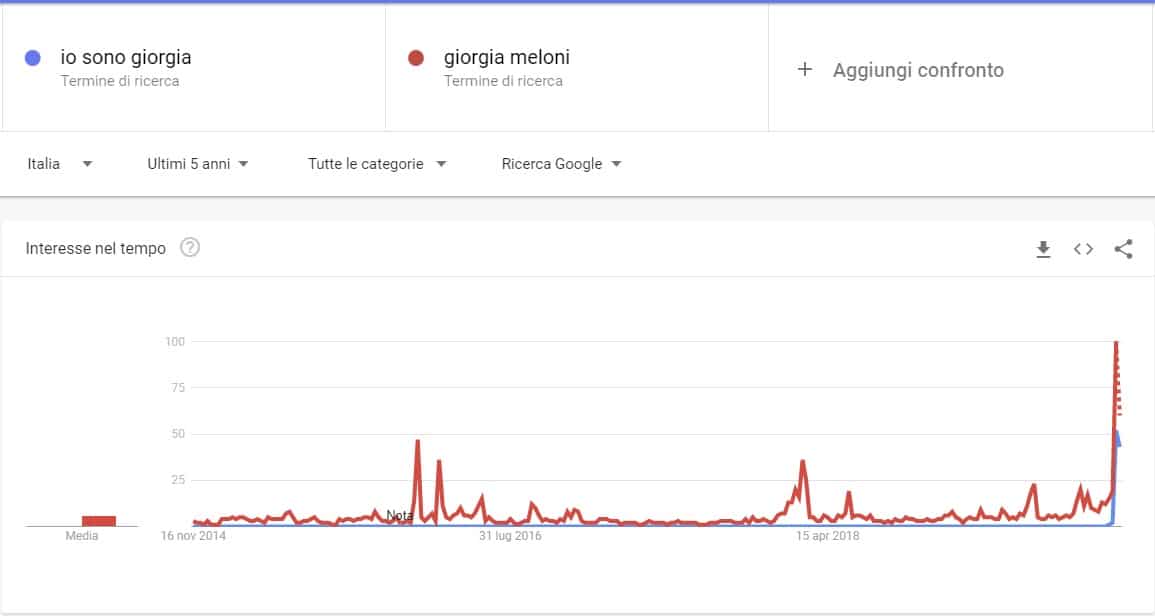
Task: Click the blue dot beside io sono giorgia
Action: [33, 59]
